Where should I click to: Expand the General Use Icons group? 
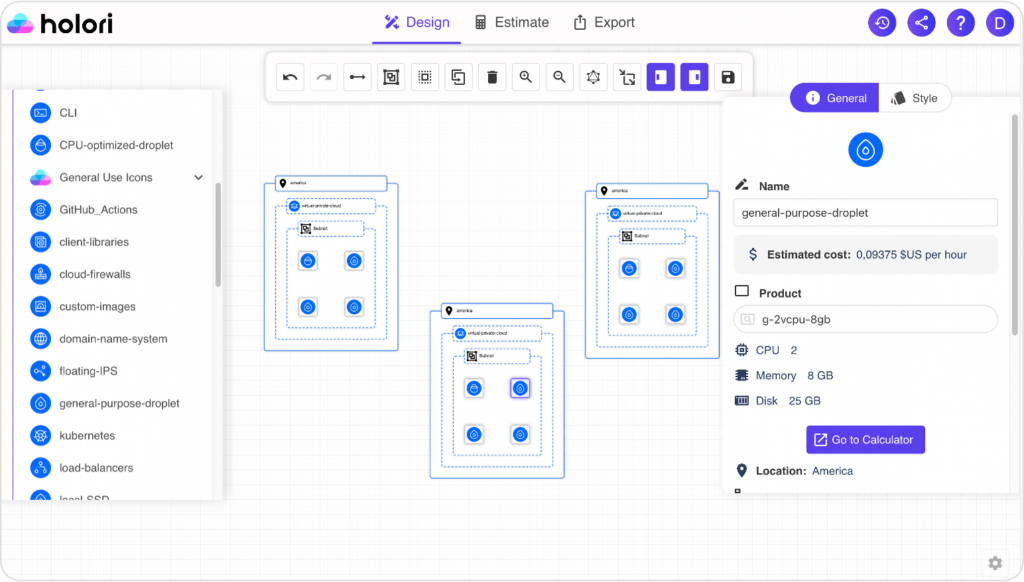coord(199,178)
